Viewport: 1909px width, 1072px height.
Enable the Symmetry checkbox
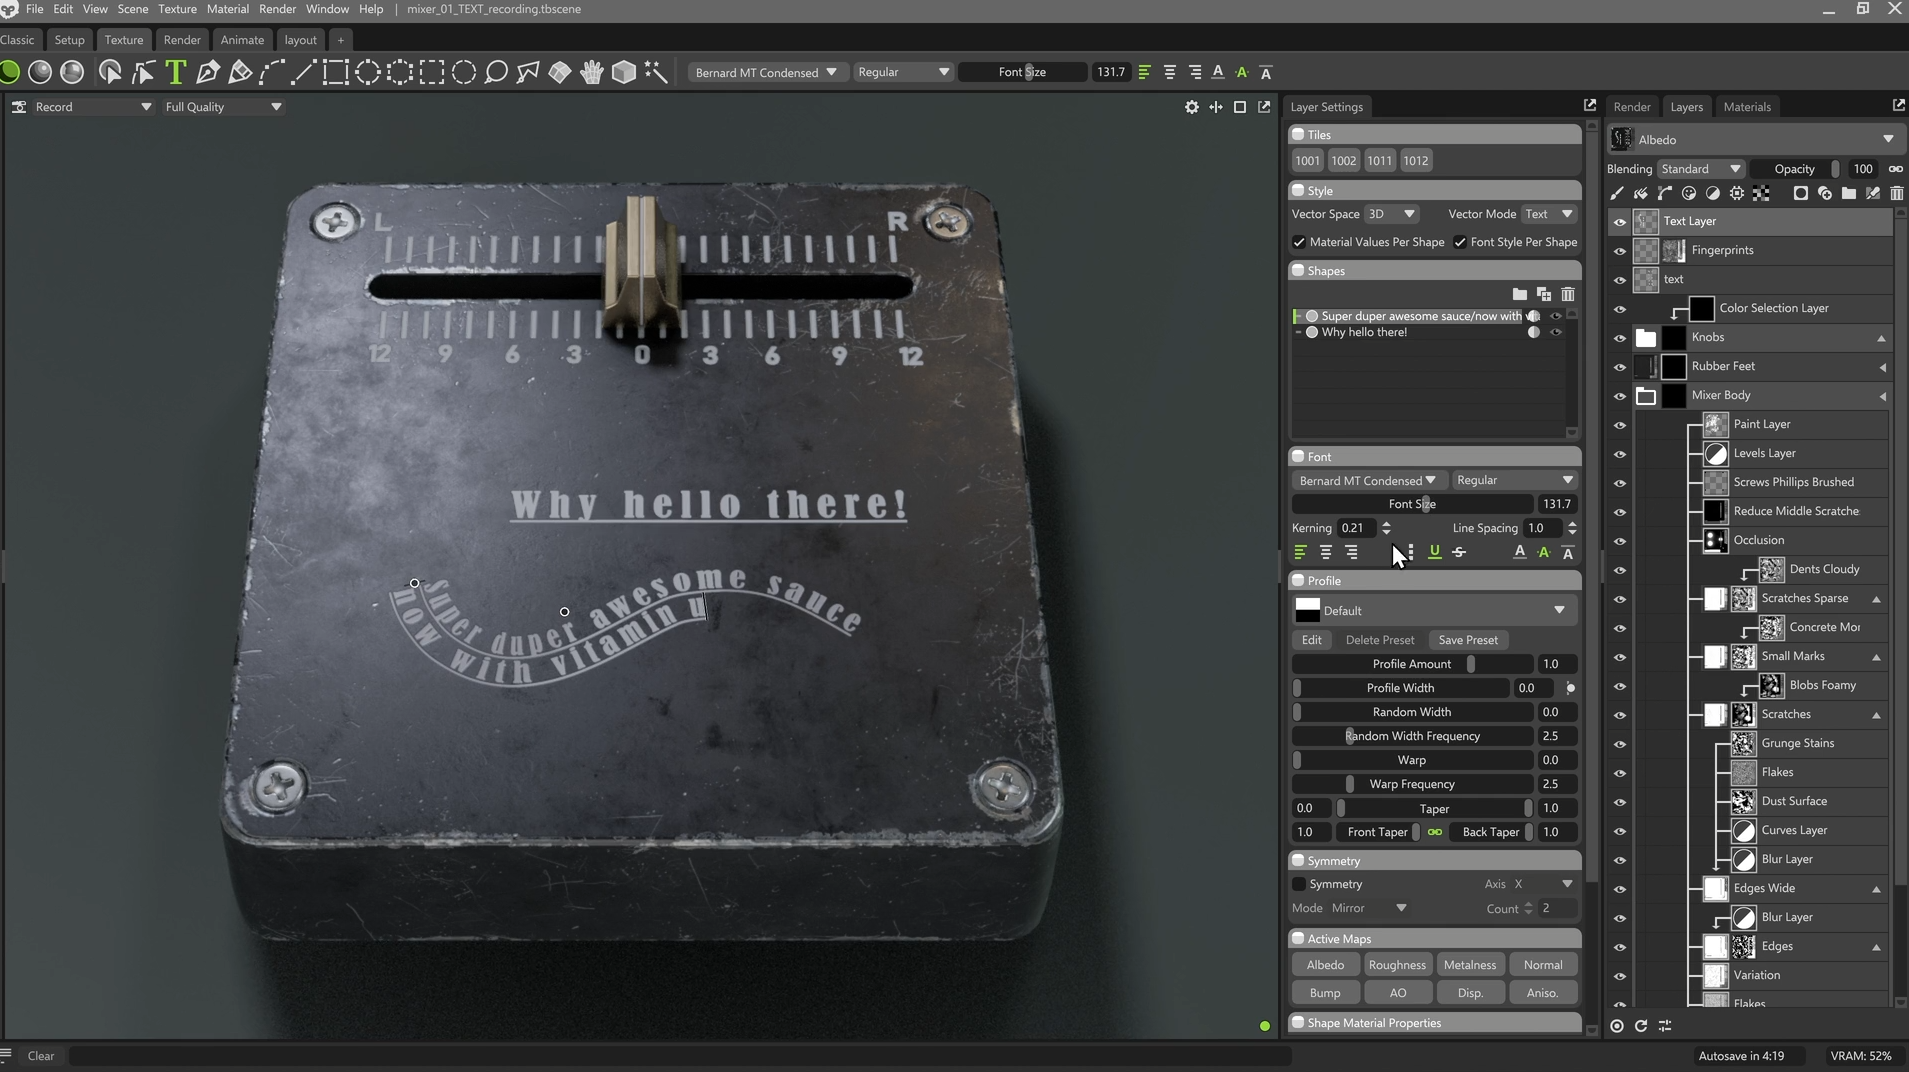1299,884
